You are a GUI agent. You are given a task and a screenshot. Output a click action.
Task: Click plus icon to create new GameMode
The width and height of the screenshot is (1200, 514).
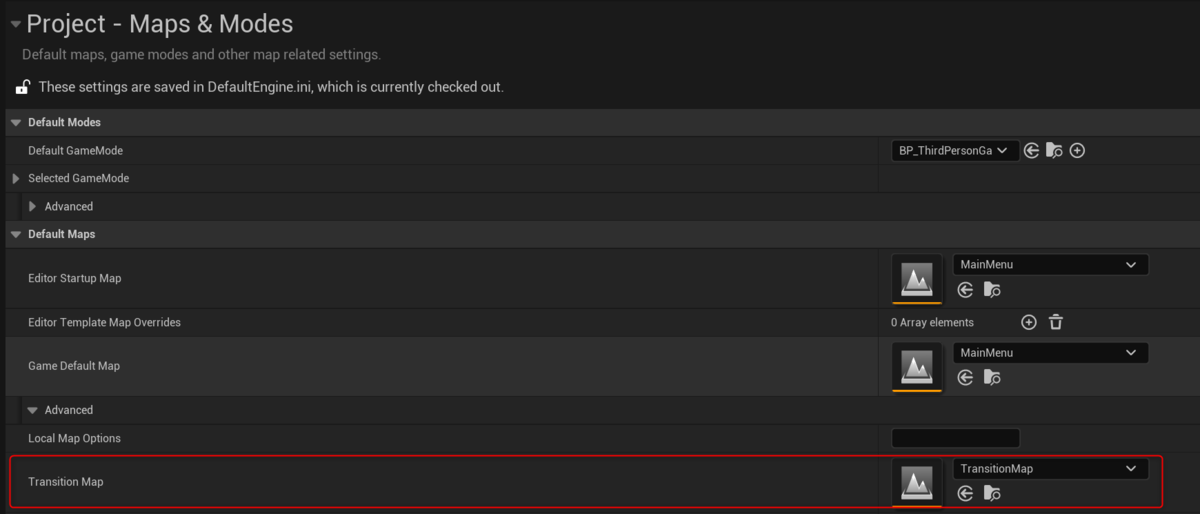point(1077,151)
